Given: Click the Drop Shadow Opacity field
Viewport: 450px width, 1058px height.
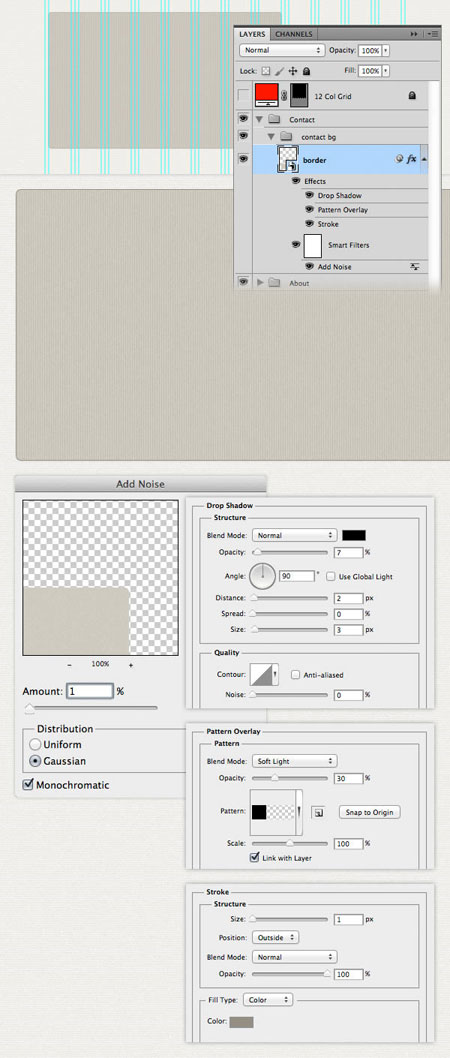Looking at the screenshot, I should (x=349, y=553).
